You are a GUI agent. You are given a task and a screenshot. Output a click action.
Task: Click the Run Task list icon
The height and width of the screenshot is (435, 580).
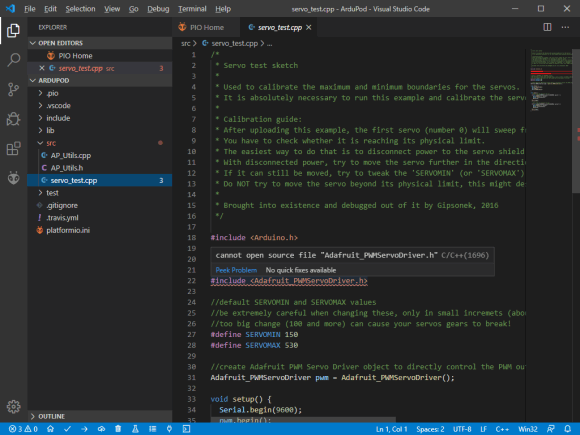point(152,429)
